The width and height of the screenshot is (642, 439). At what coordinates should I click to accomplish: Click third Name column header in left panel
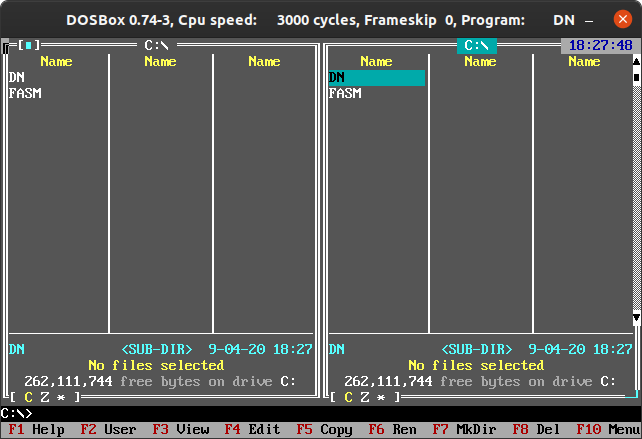264,61
